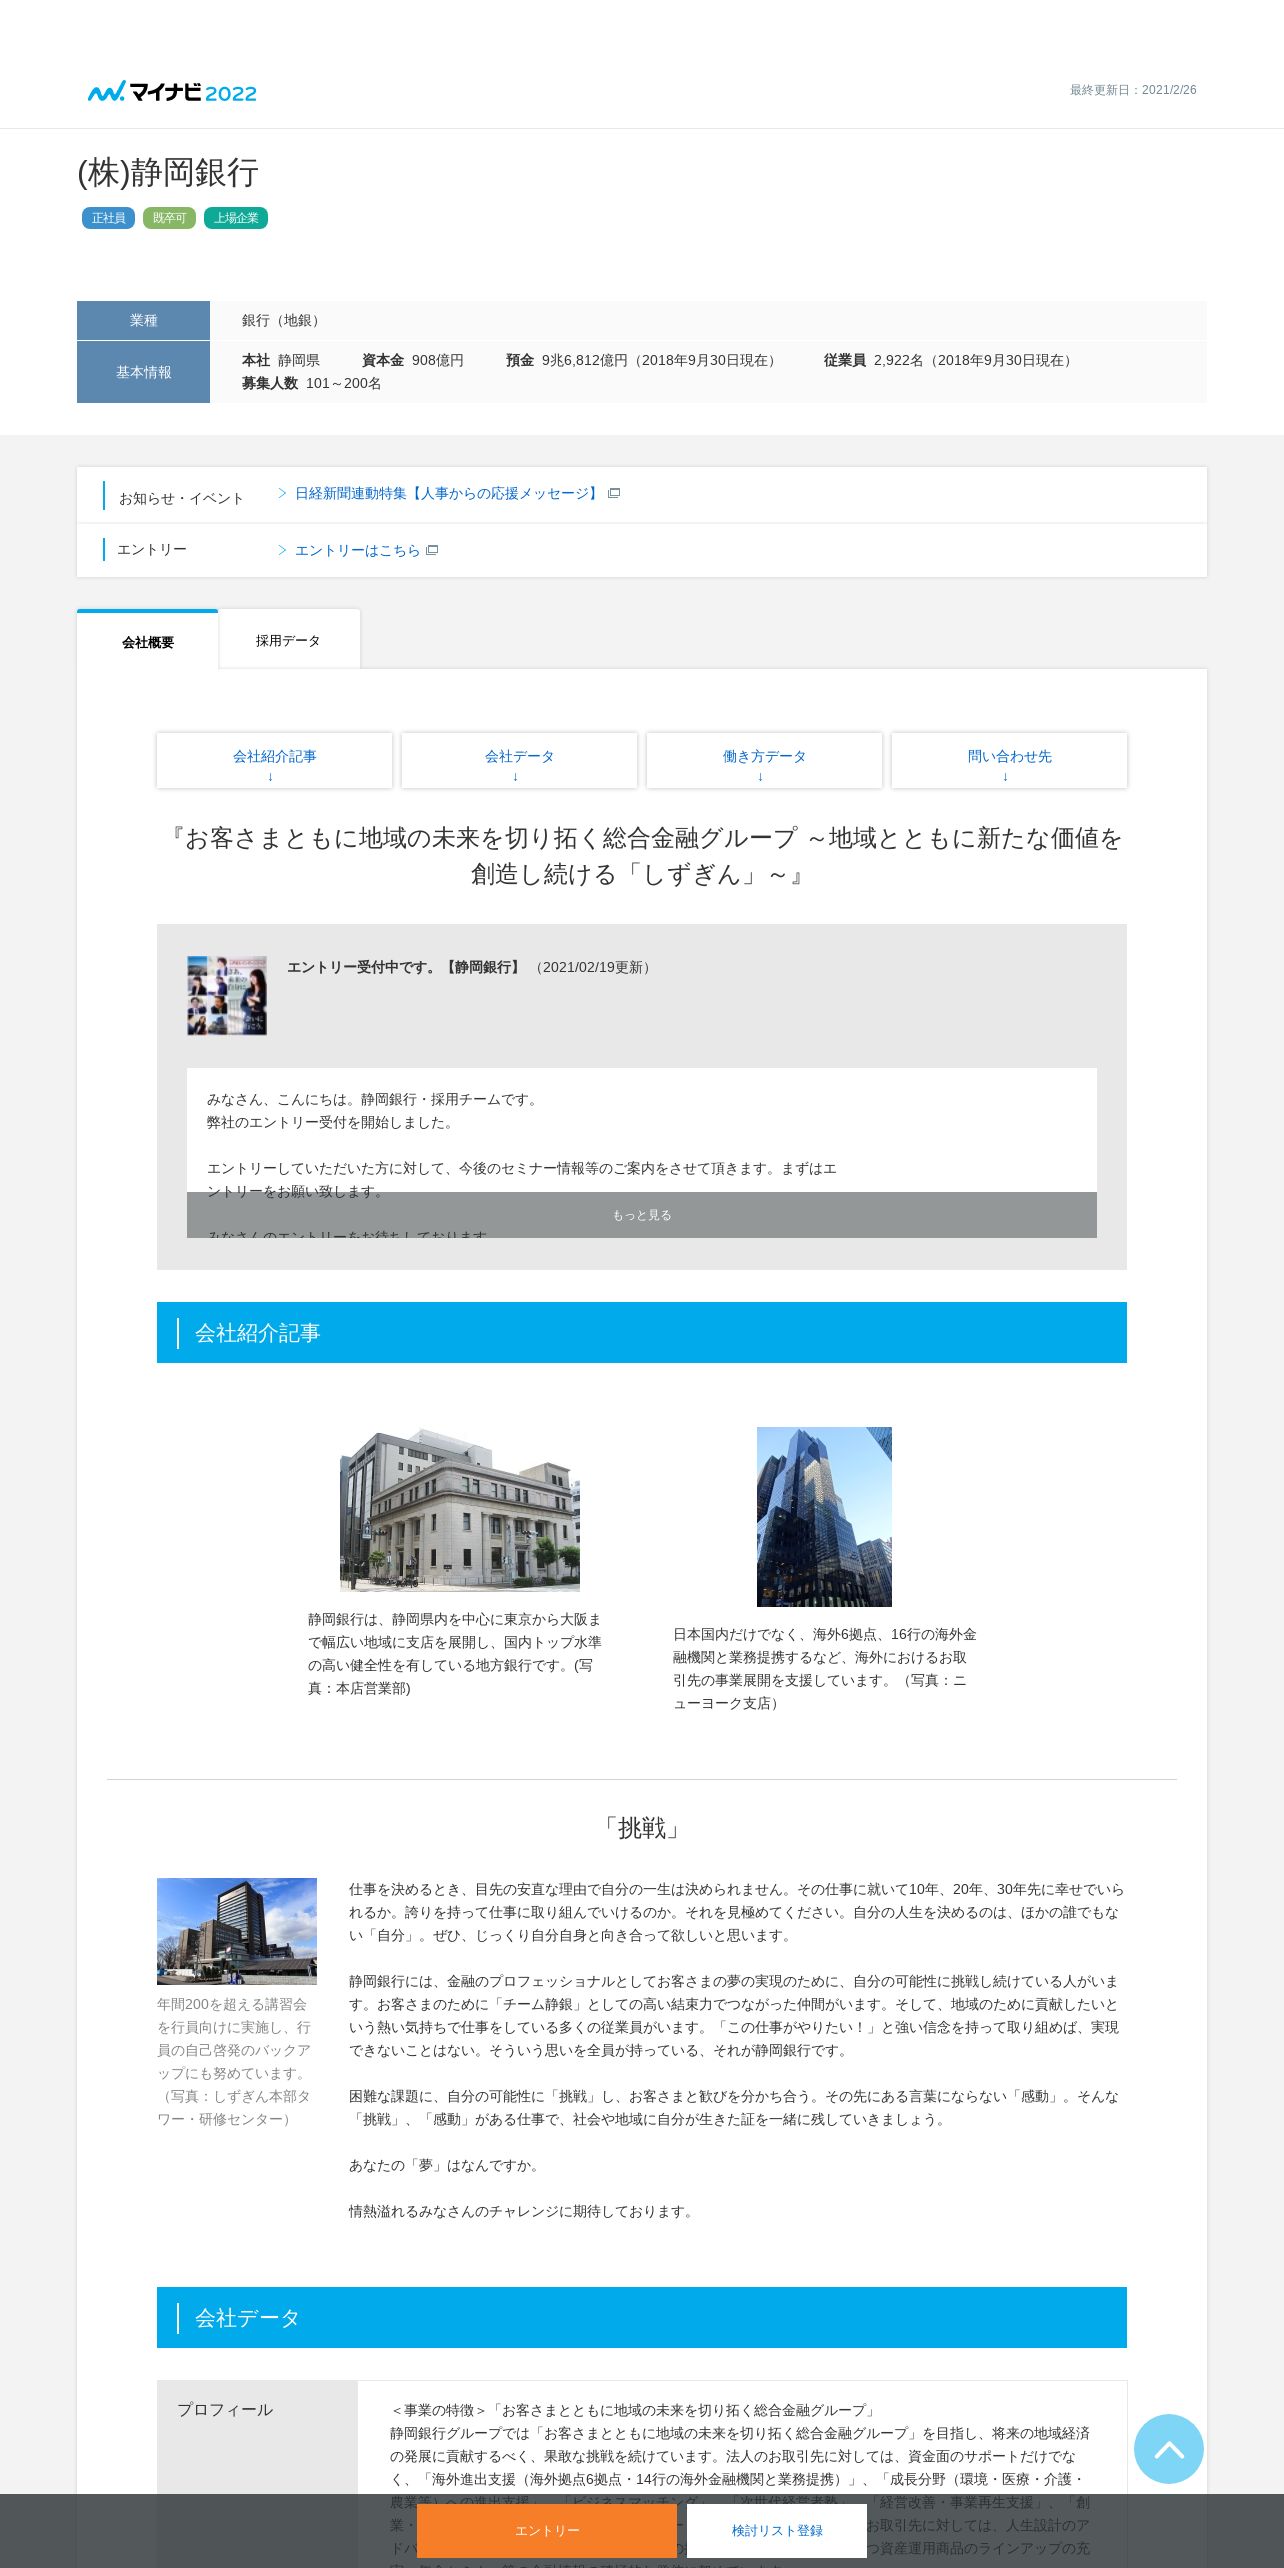Click the お知らせ・イベント label
The image size is (1284, 2568).
(181, 498)
